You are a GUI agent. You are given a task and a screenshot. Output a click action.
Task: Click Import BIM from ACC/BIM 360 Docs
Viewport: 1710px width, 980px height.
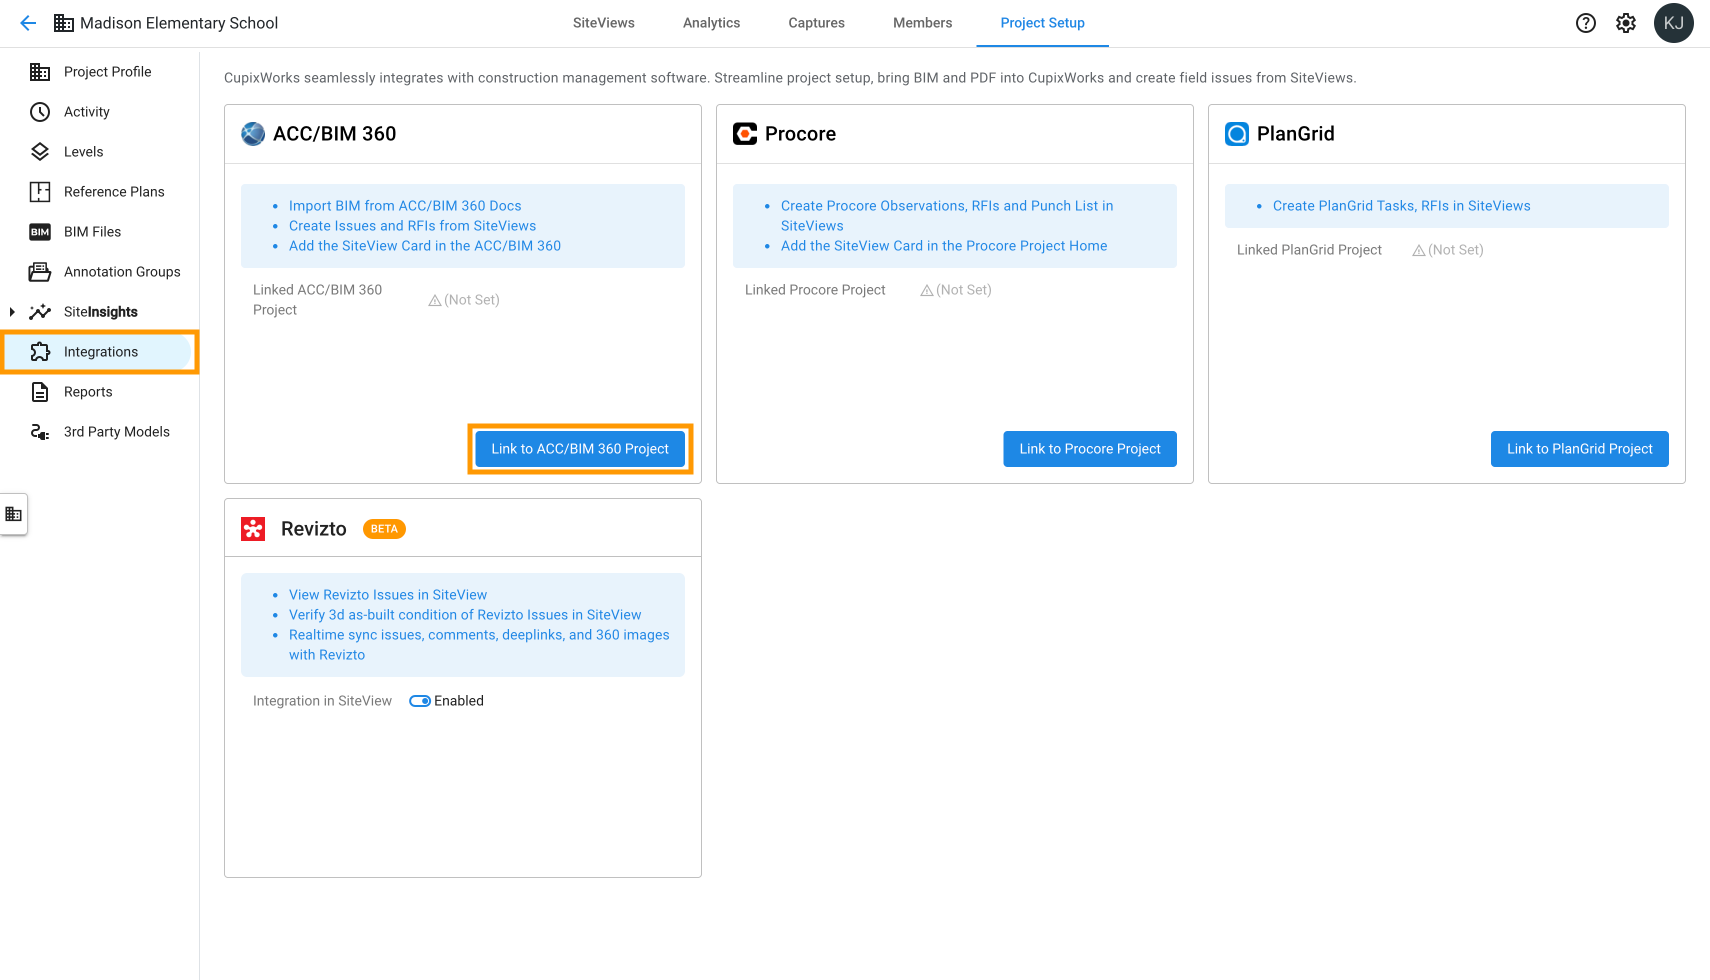(405, 206)
